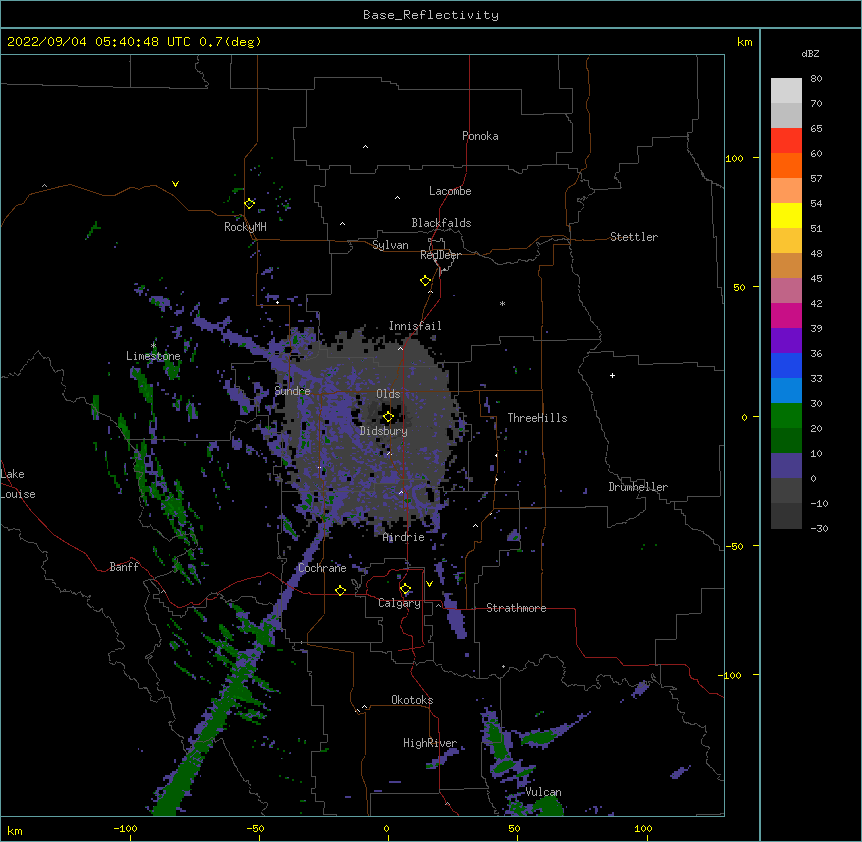Click the yellow V marker east of Calgary

(429, 584)
